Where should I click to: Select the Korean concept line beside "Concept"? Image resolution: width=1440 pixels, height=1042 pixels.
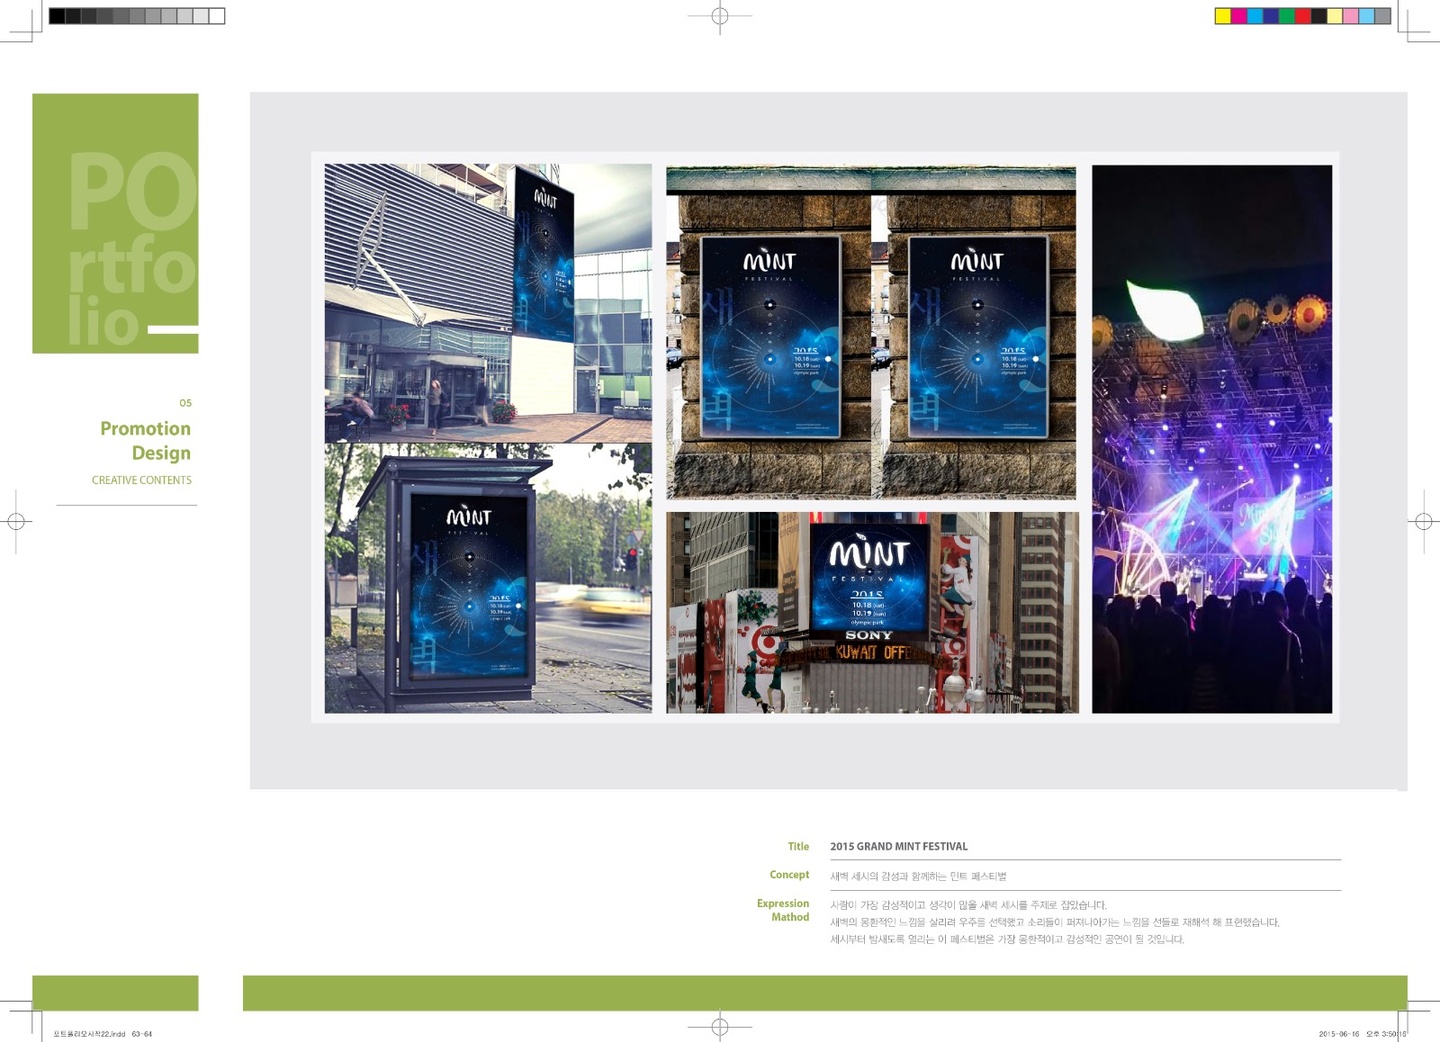coord(918,876)
